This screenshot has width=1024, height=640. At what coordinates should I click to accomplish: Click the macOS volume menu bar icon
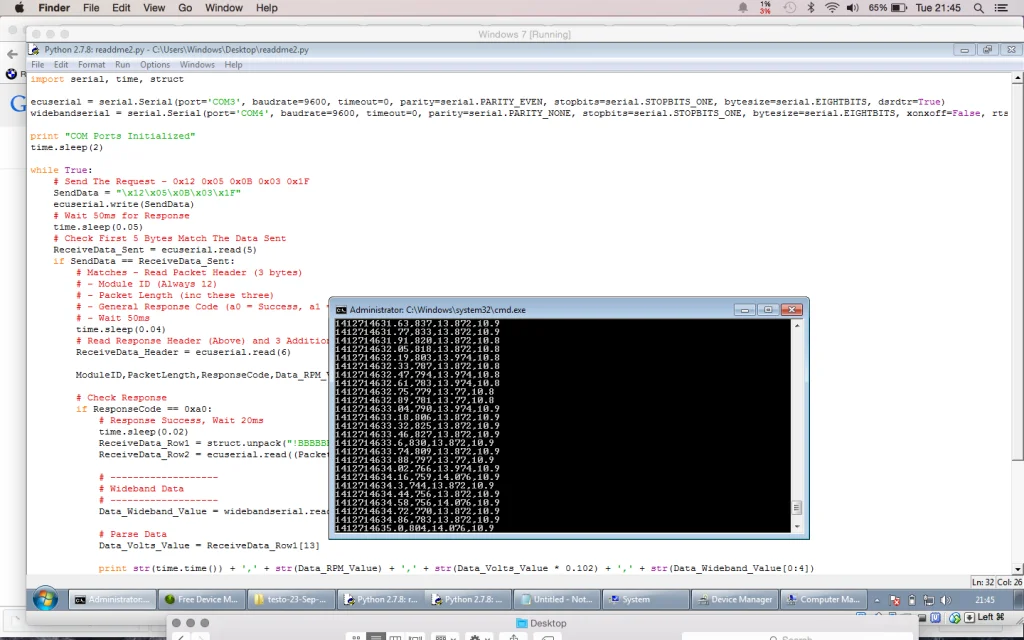(x=853, y=8)
